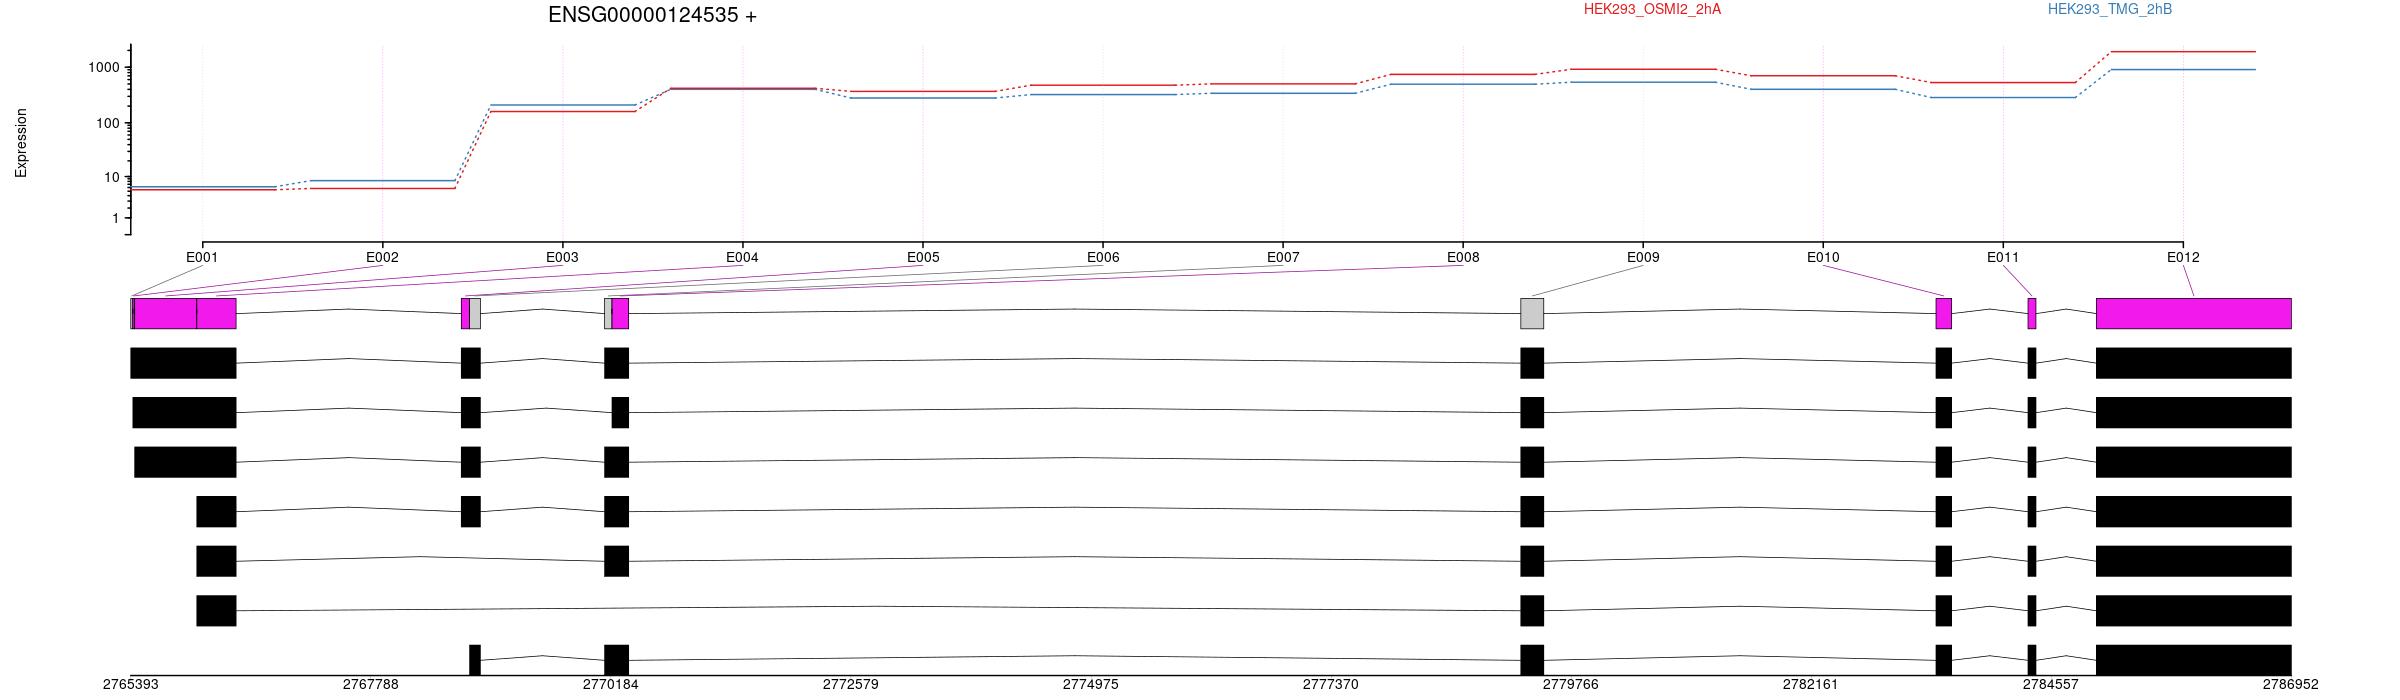
Task: Click the magenta E010 exon box in gene model
Action: (x=1944, y=313)
